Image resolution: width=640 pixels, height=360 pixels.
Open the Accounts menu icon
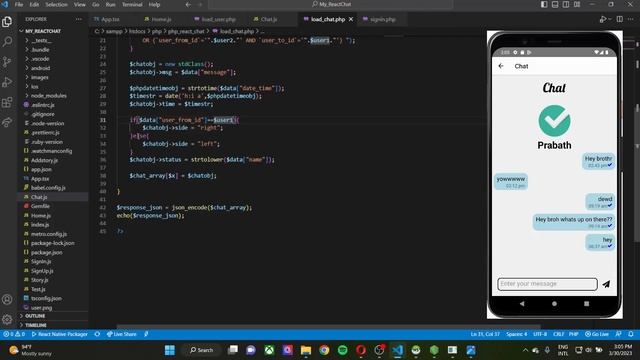click(7, 300)
